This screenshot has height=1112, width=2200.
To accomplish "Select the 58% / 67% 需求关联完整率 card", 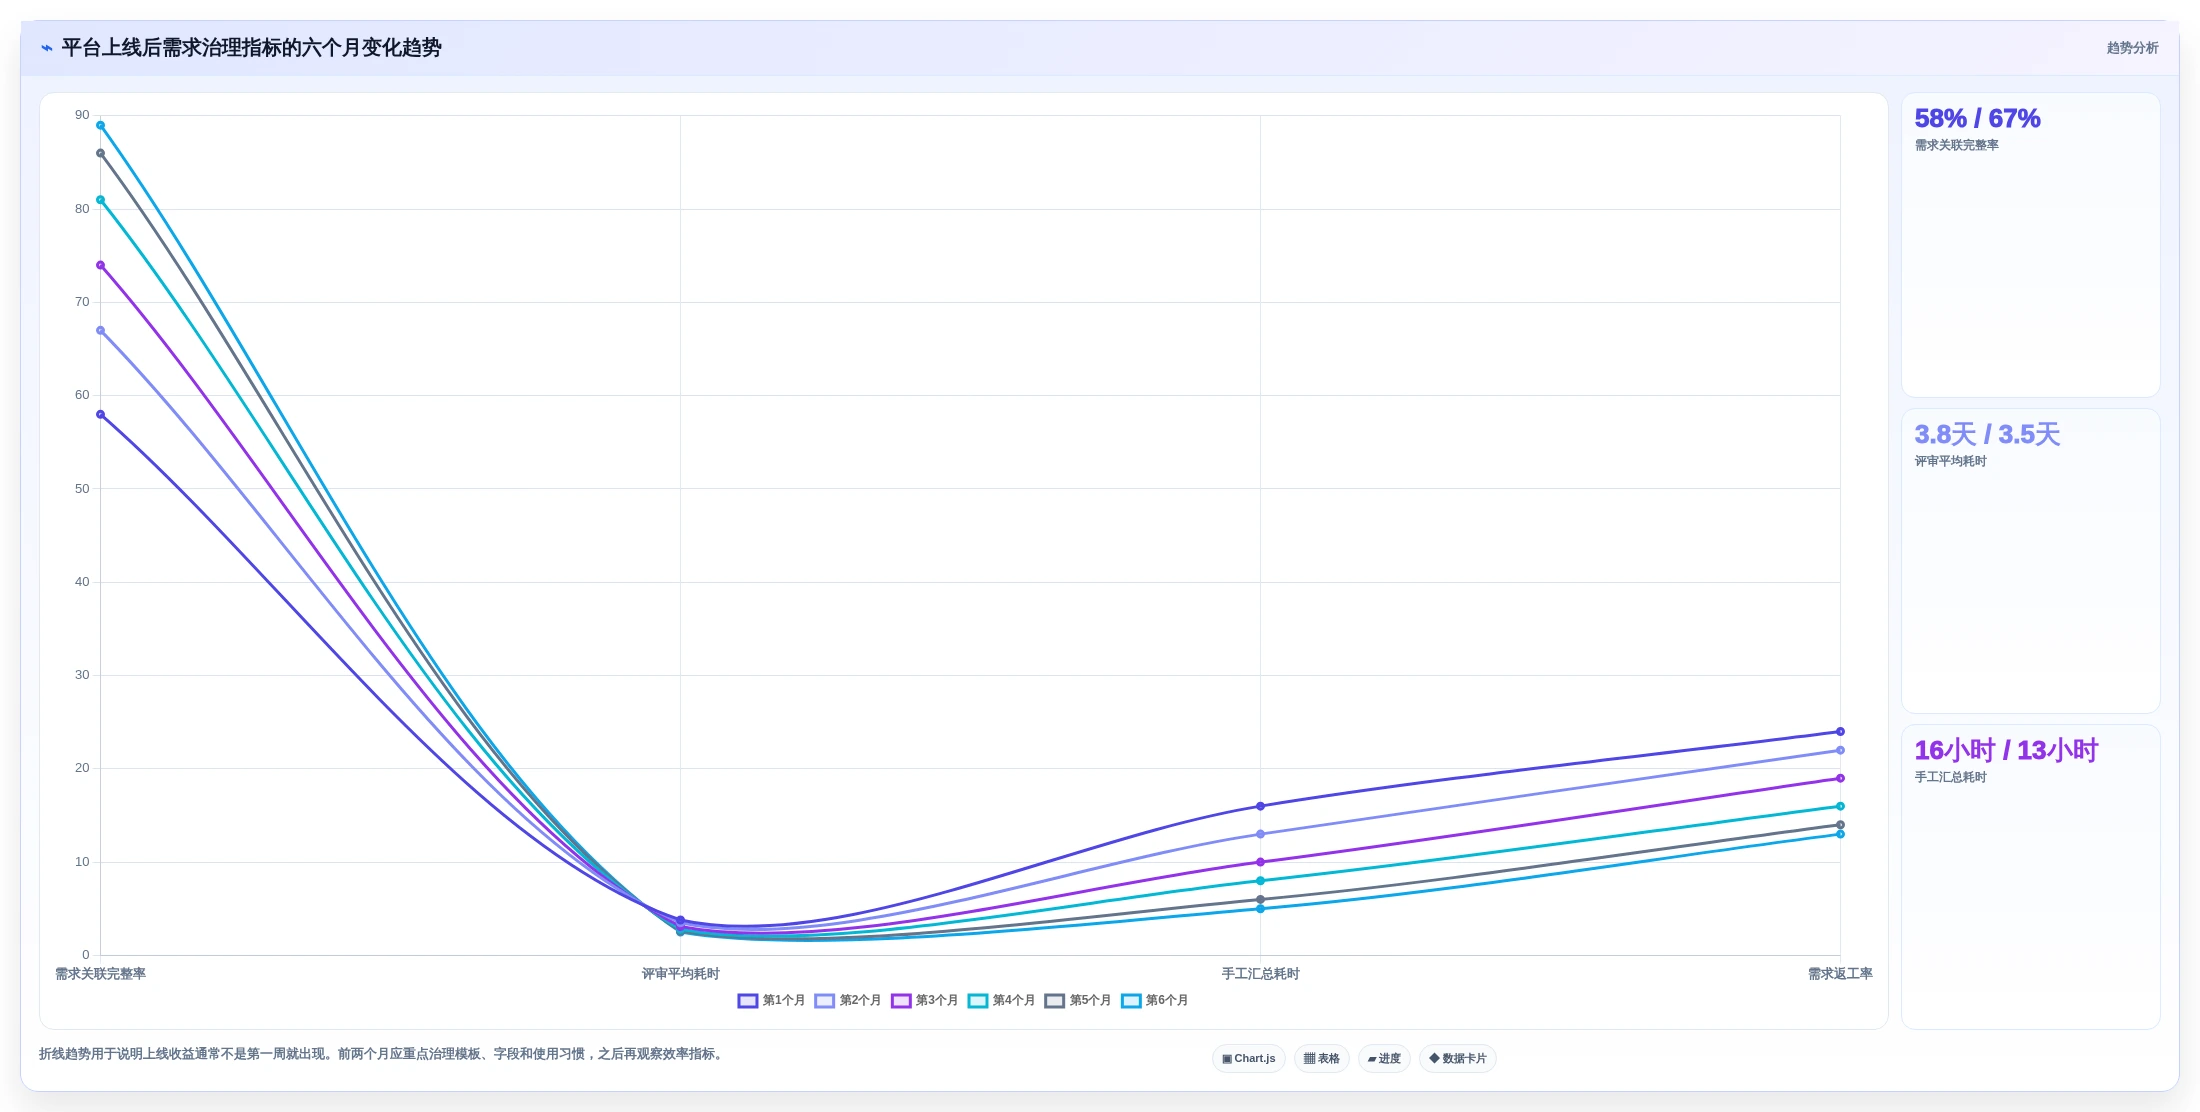I will click(2030, 245).
